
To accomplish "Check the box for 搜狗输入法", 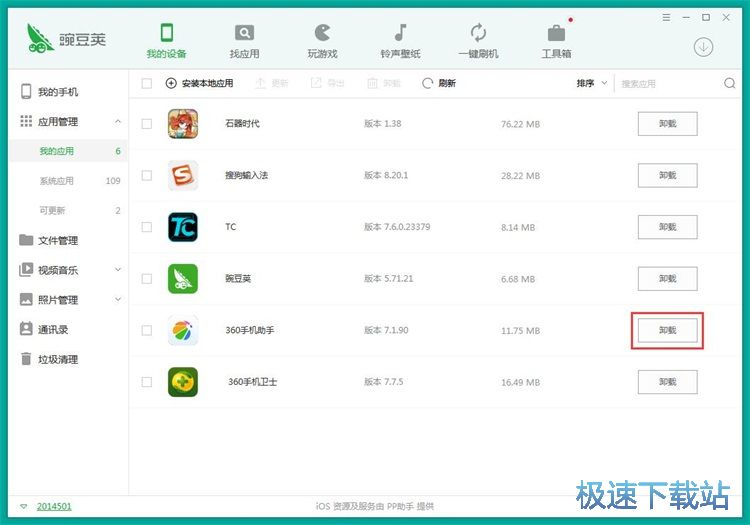I will point(147,175).
